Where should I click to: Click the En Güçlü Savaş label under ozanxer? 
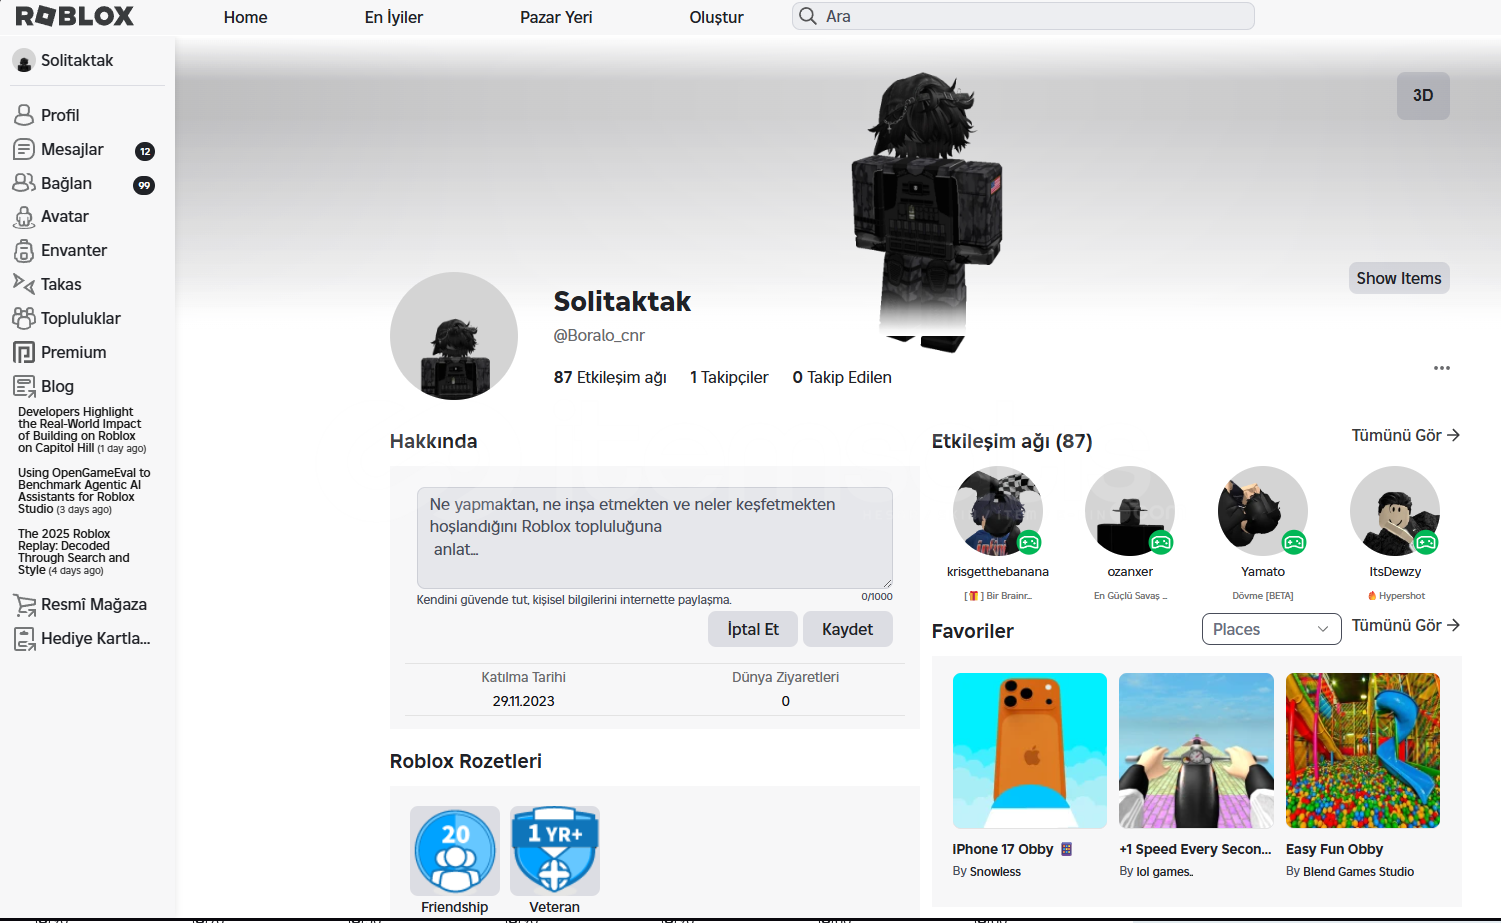[1130, 596]
